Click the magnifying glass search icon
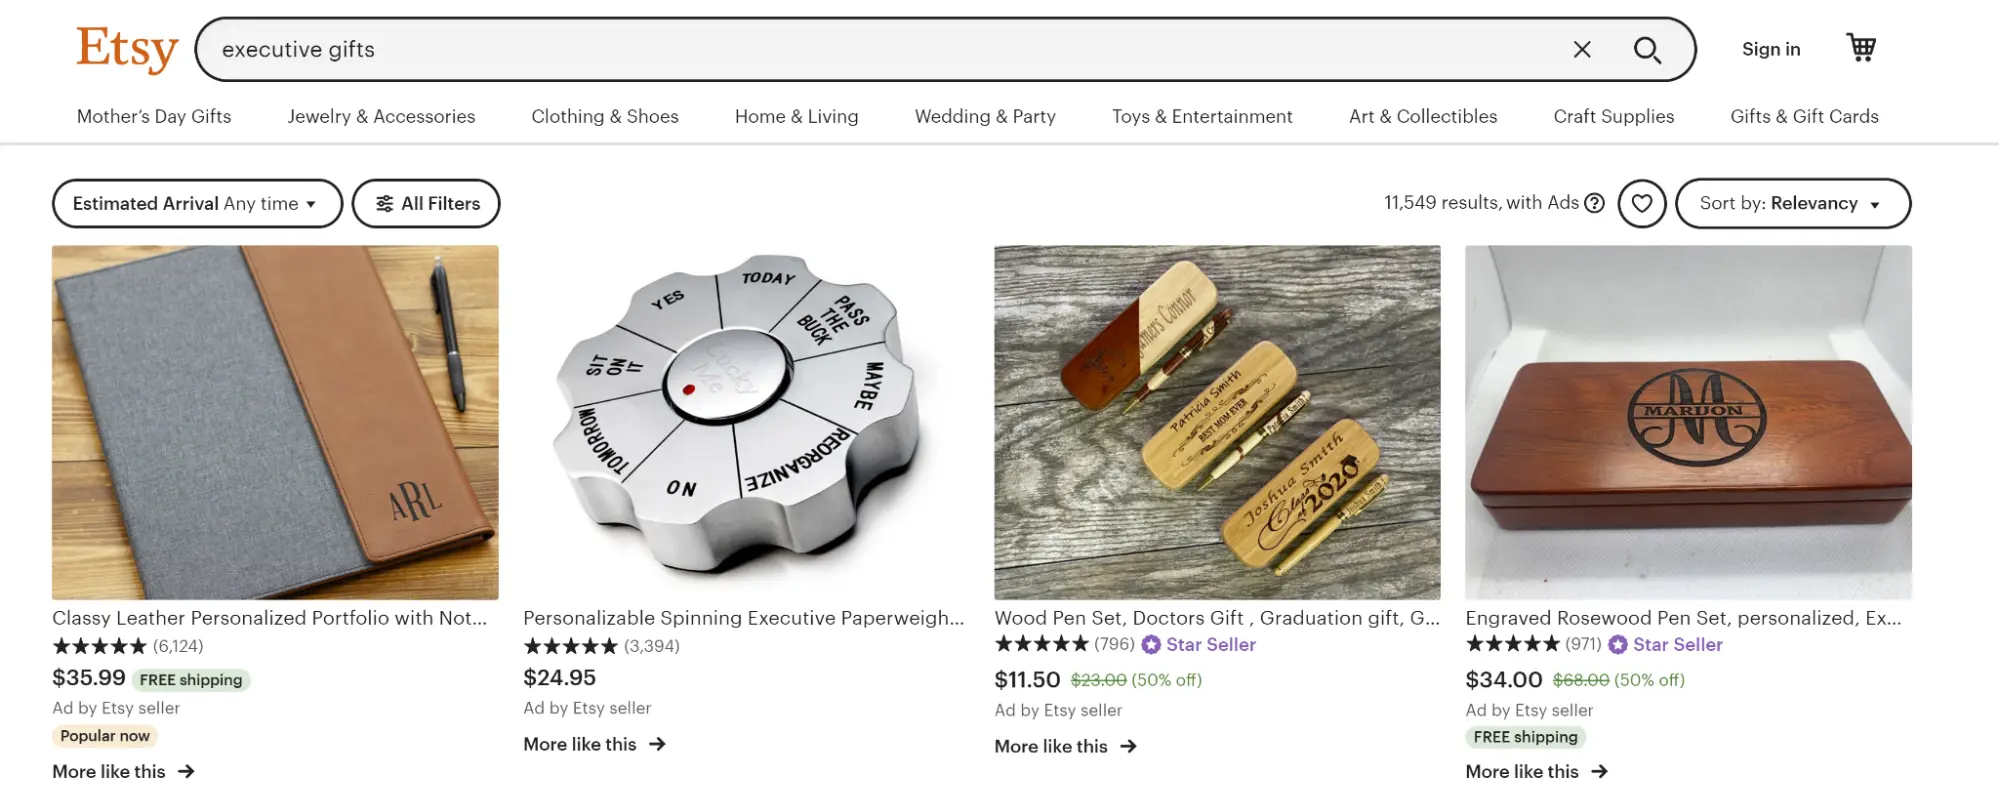Viewport: 1999px width, 786px height. tap(1646, 49)
